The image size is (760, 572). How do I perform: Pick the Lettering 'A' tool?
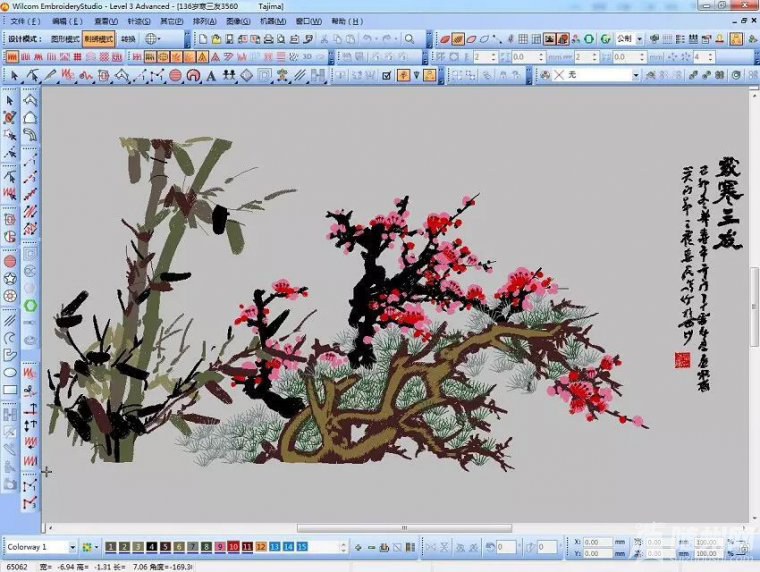point(211,75)
